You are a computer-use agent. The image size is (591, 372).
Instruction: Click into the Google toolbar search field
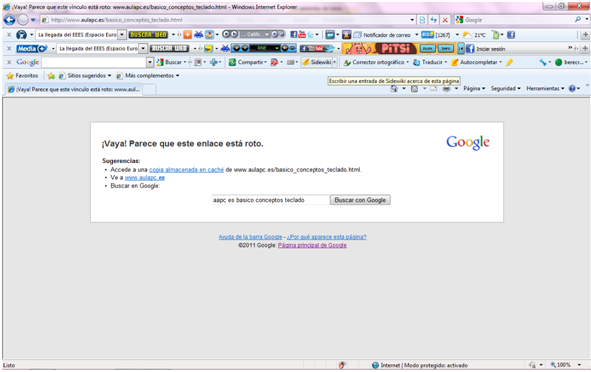coord(94,62)
